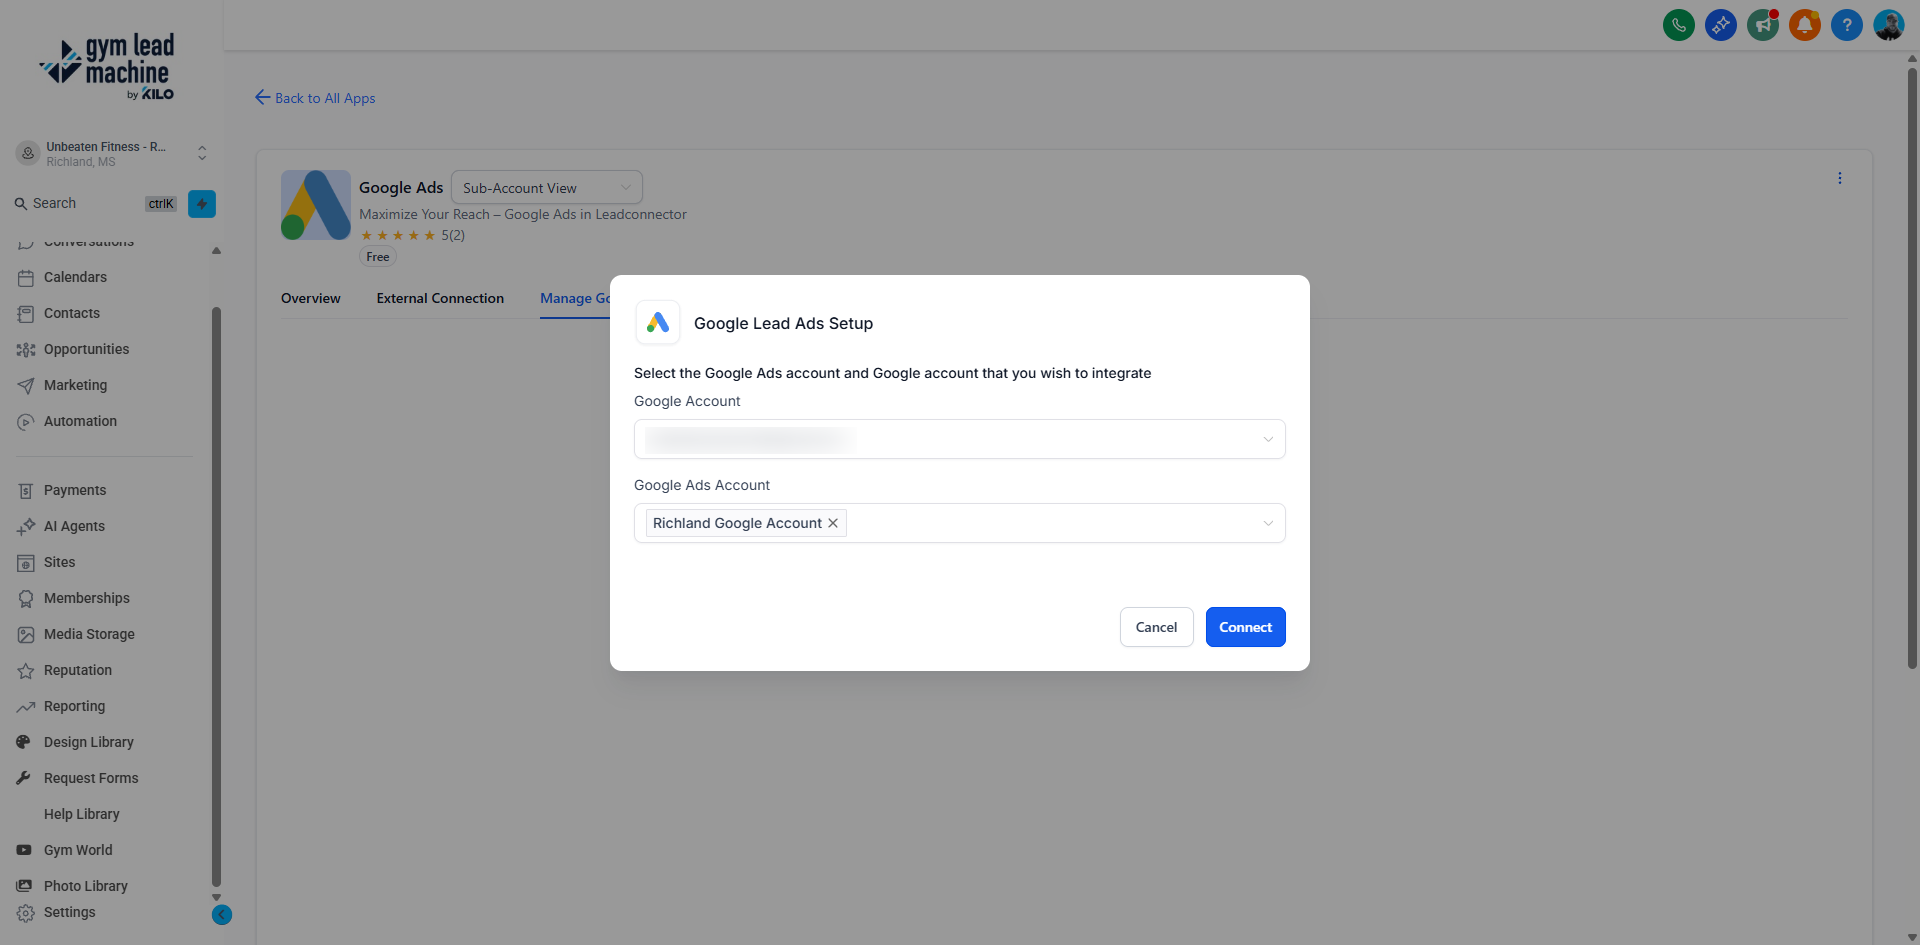Open the Unbeaten Fitness account switcher
This screenshot has width=1920, height=945.
111,154
